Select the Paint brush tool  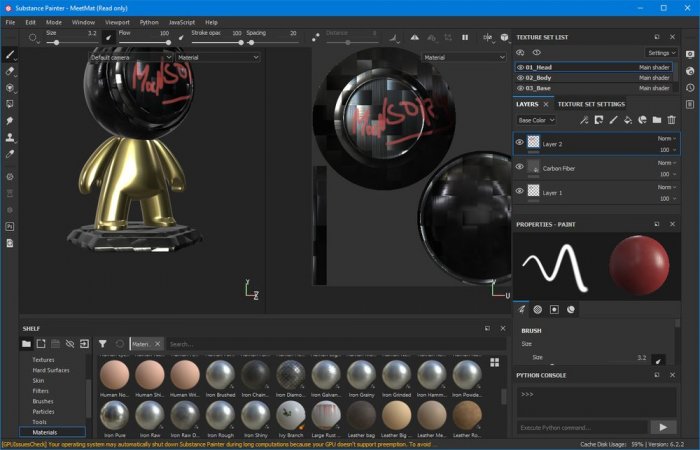click(x=10, y=54)
